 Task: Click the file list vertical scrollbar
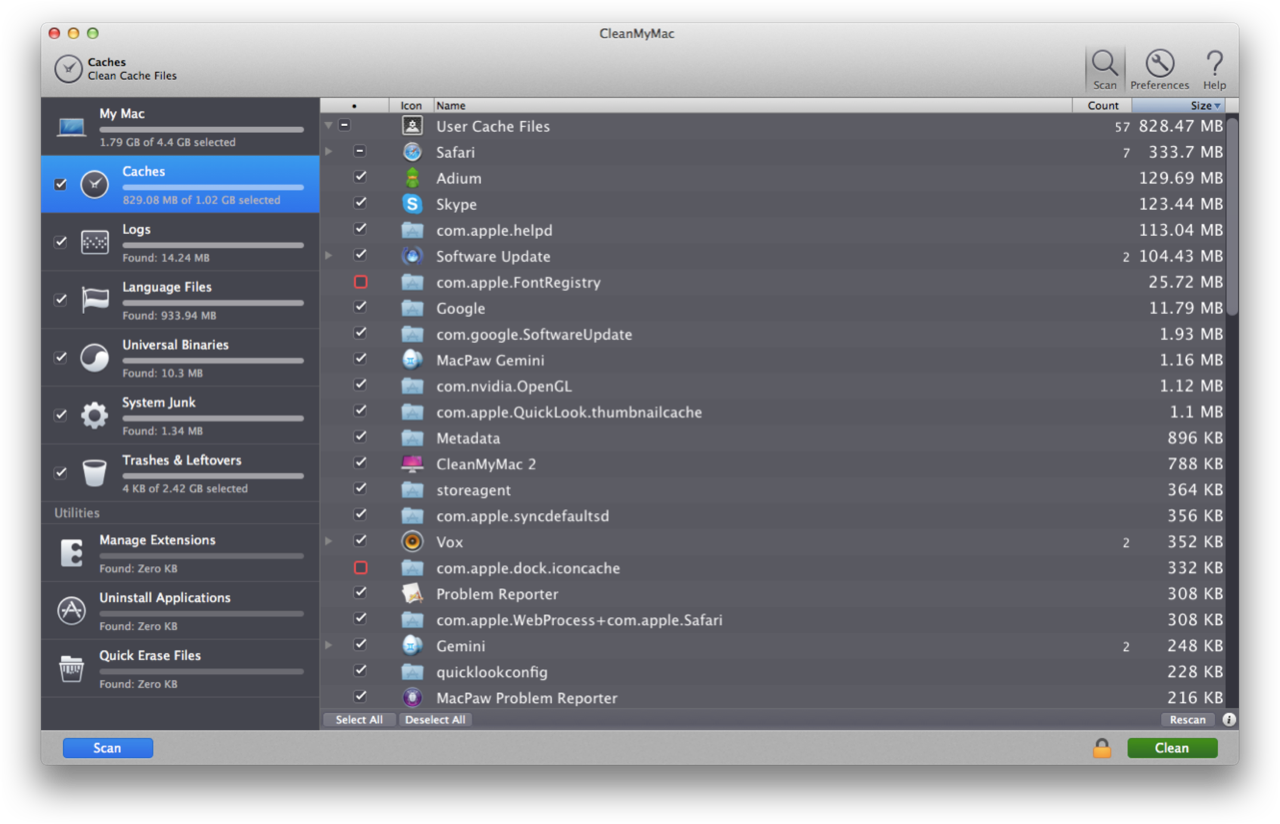coord(1232,216)
